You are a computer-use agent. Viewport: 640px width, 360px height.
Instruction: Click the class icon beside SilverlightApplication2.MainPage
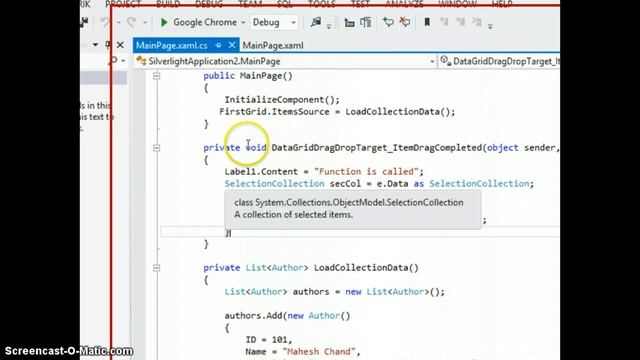(141, 61)
